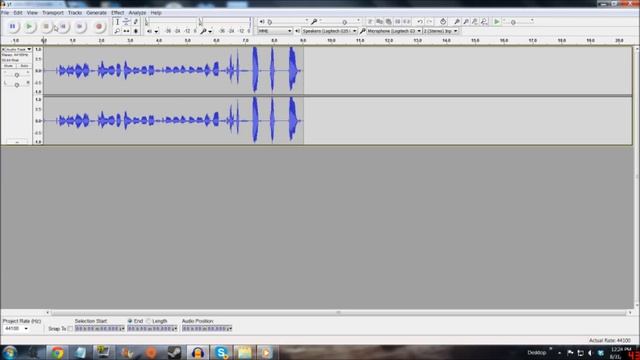This screenshot has height=360, width=640.
Task: Open the File menu
Action: (x=5, y=13)
